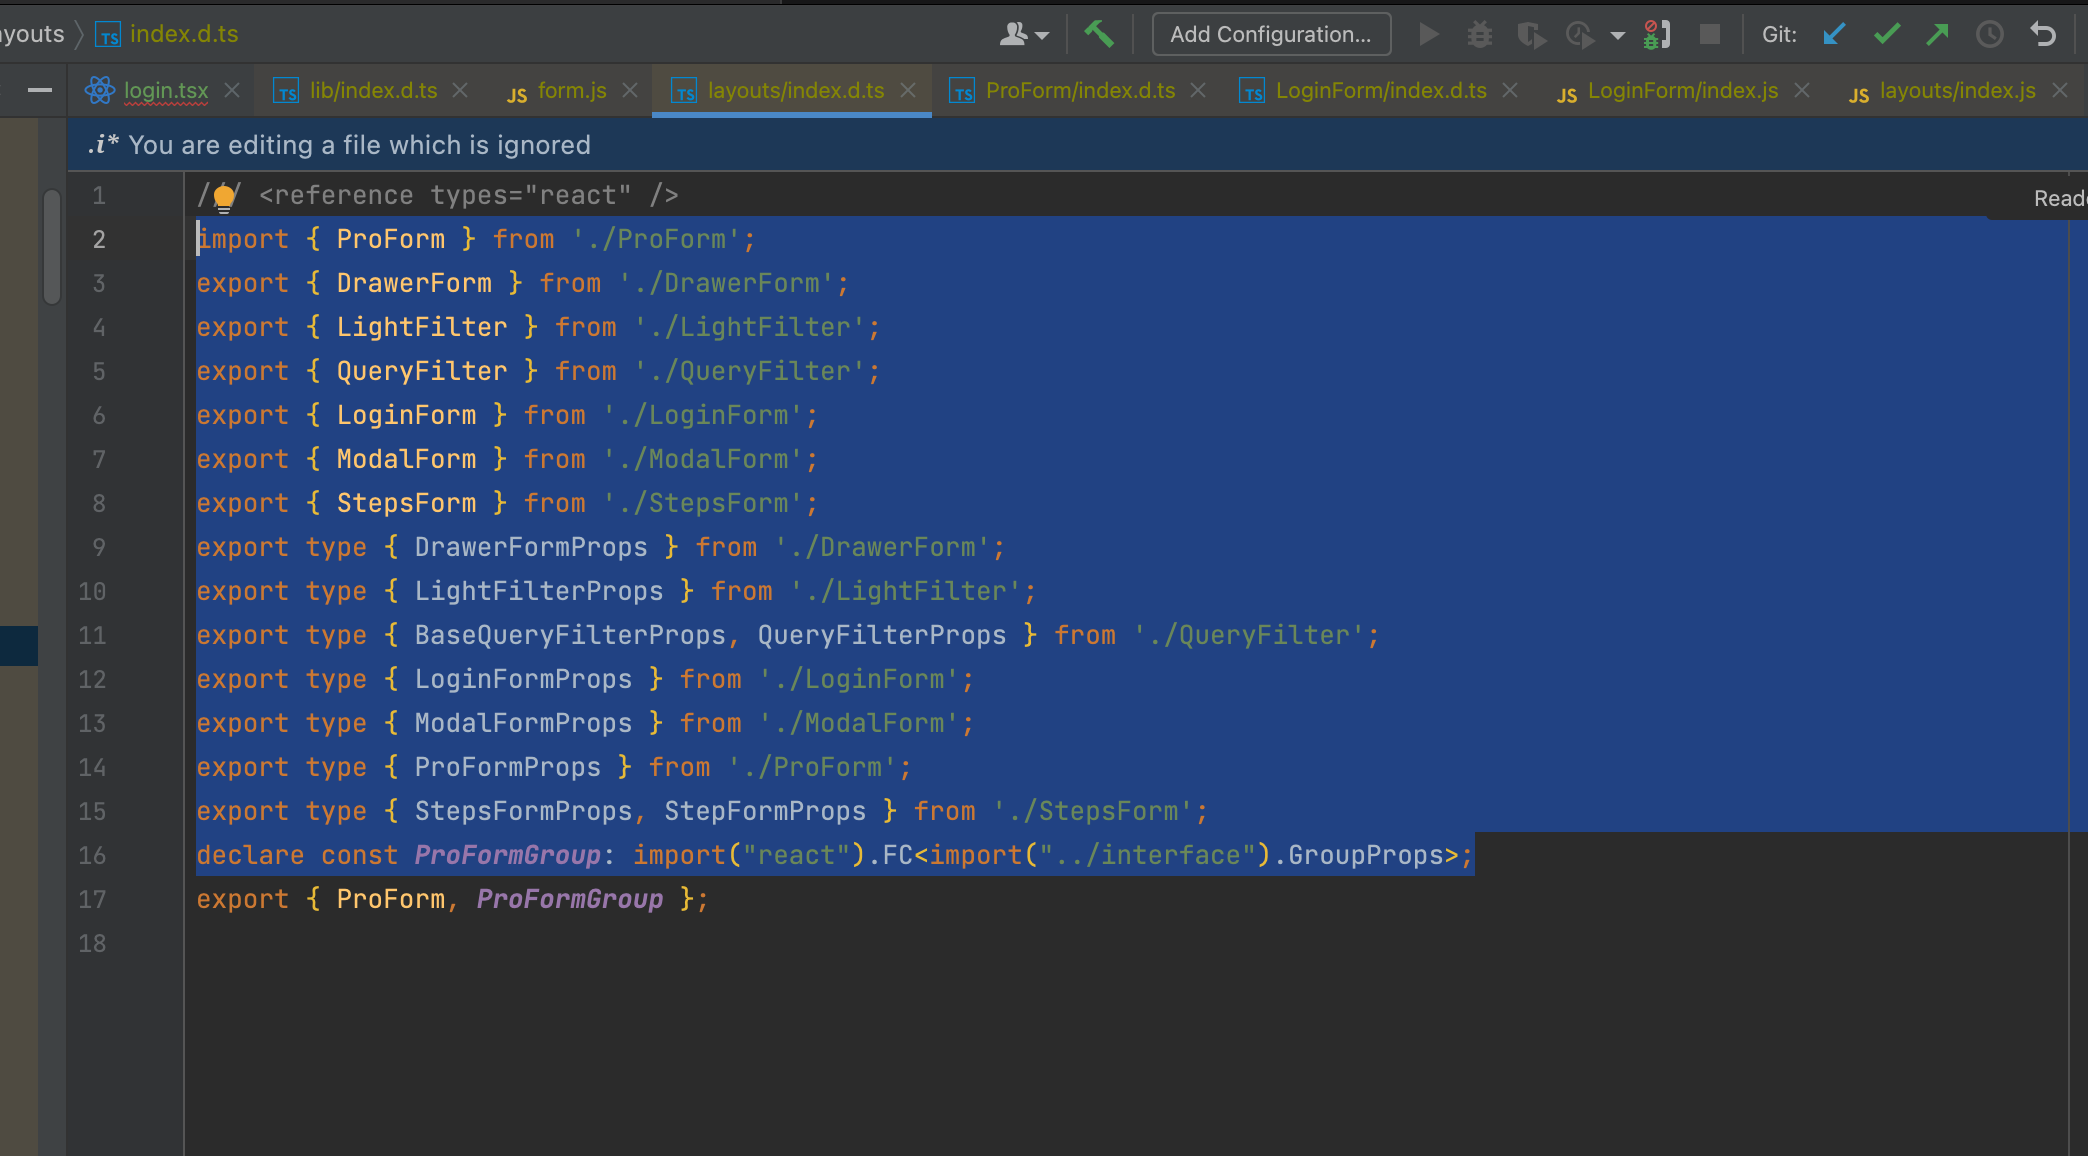Collapse the side panel with minus button

click(x=40, y=91)
